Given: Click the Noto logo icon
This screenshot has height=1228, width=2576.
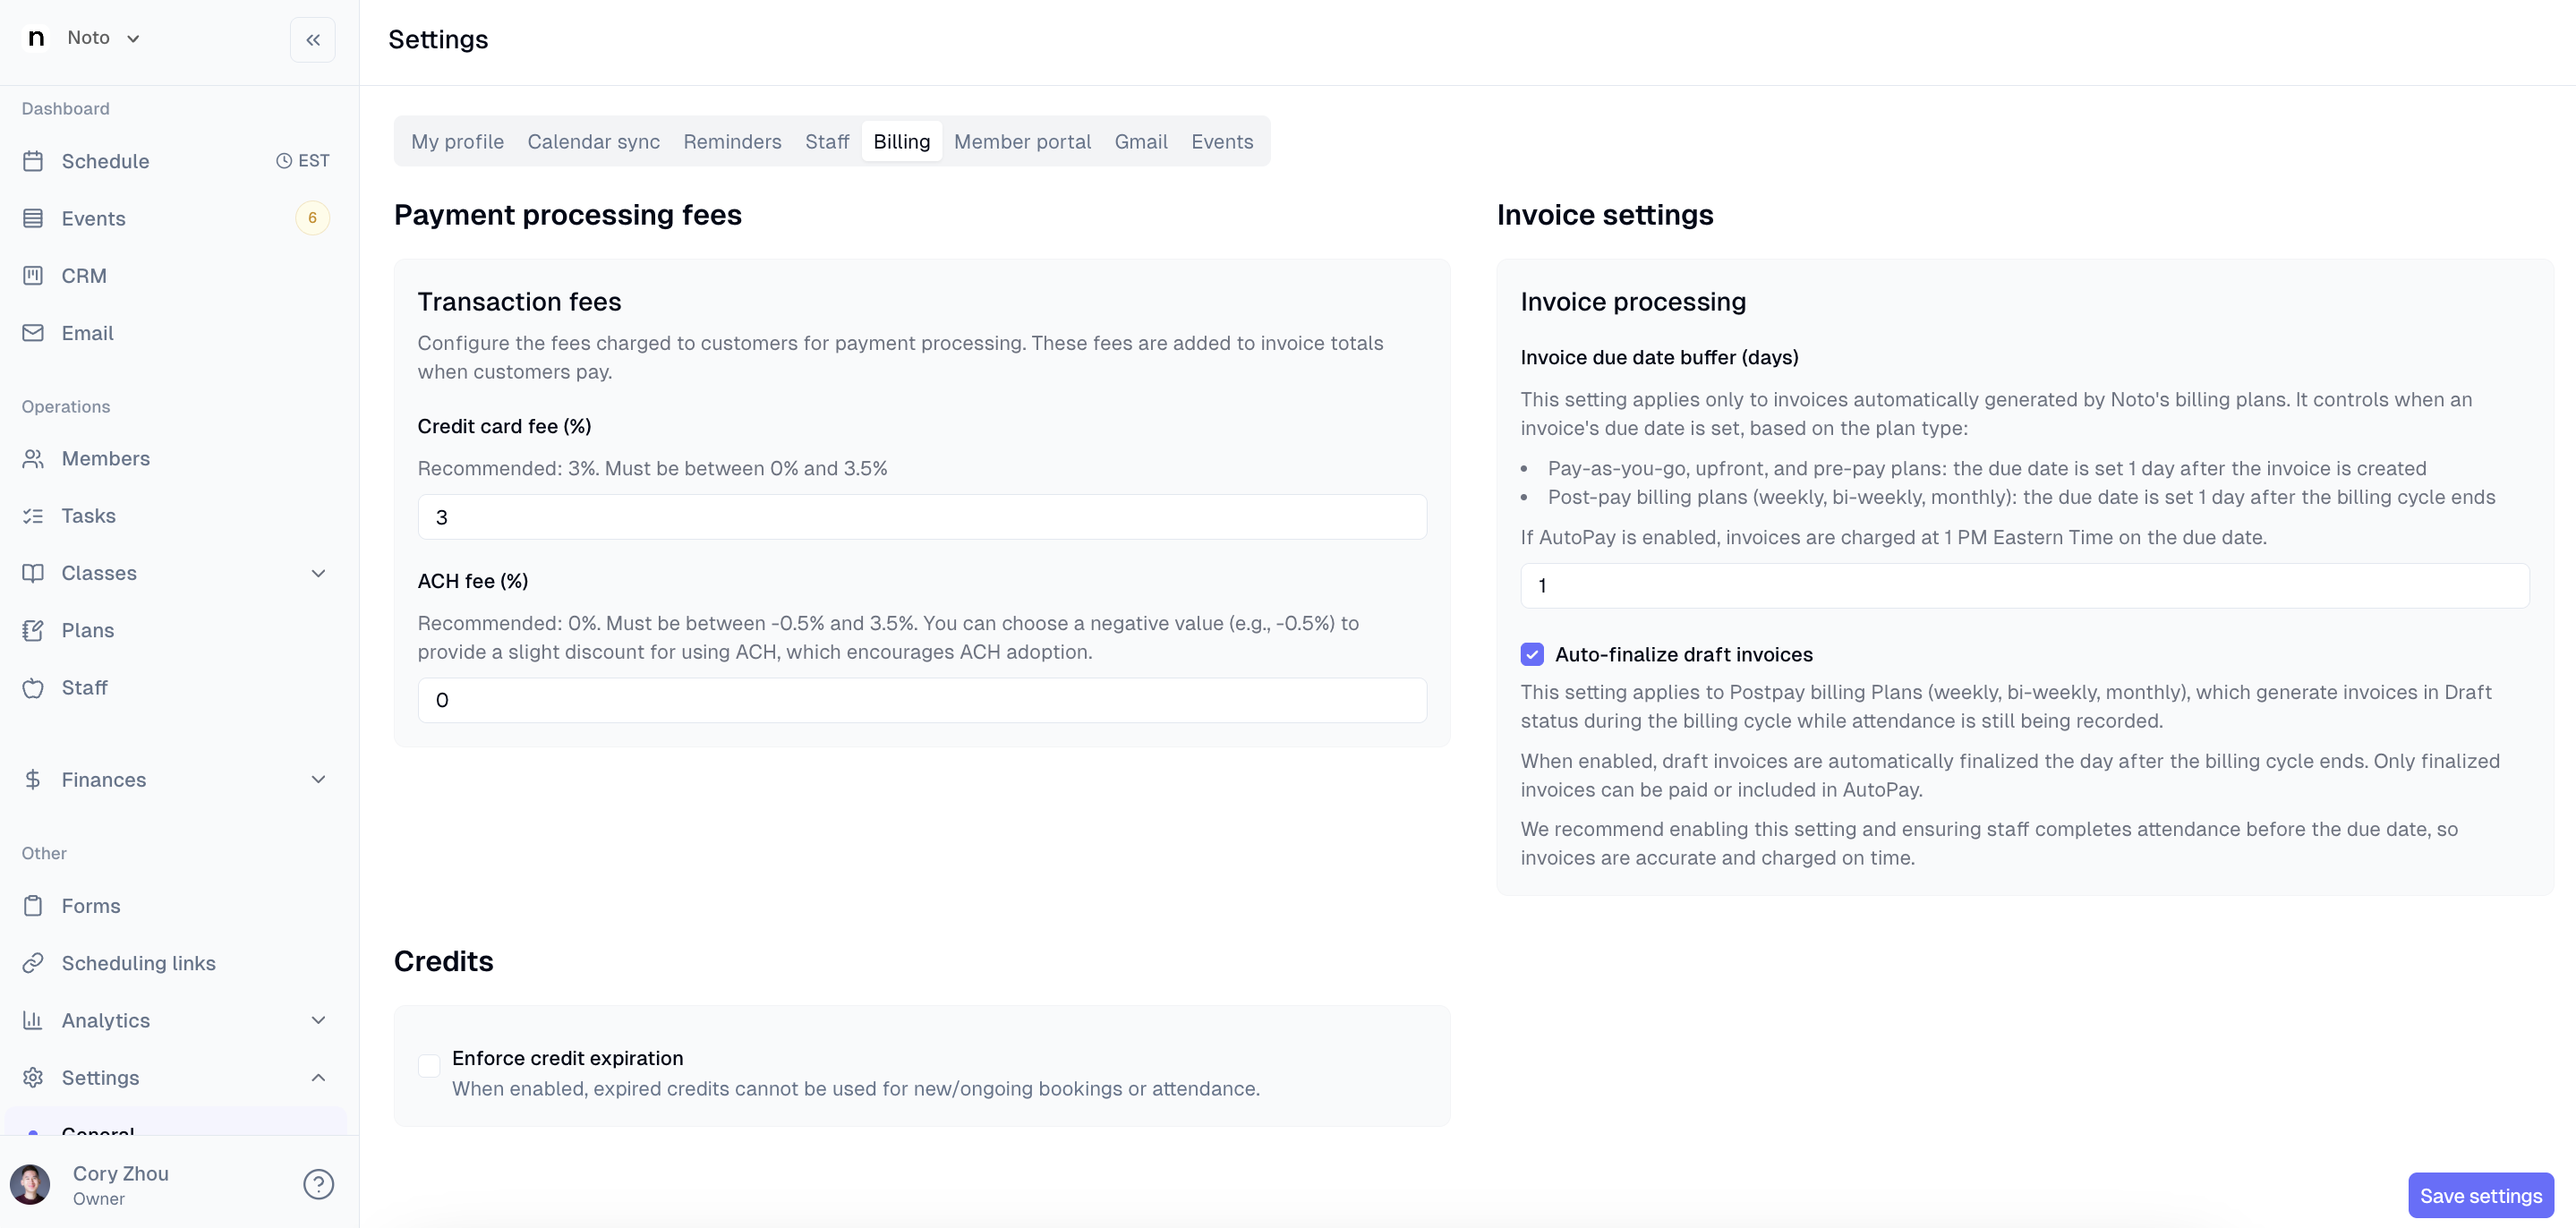Looking at the screenshot, I should click(36, 38).
